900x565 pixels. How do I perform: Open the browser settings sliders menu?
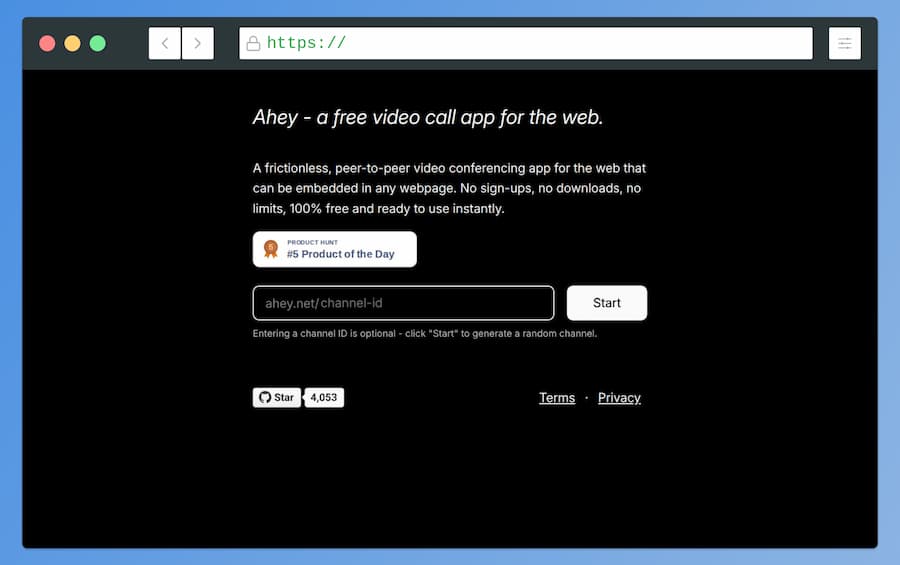844,43
